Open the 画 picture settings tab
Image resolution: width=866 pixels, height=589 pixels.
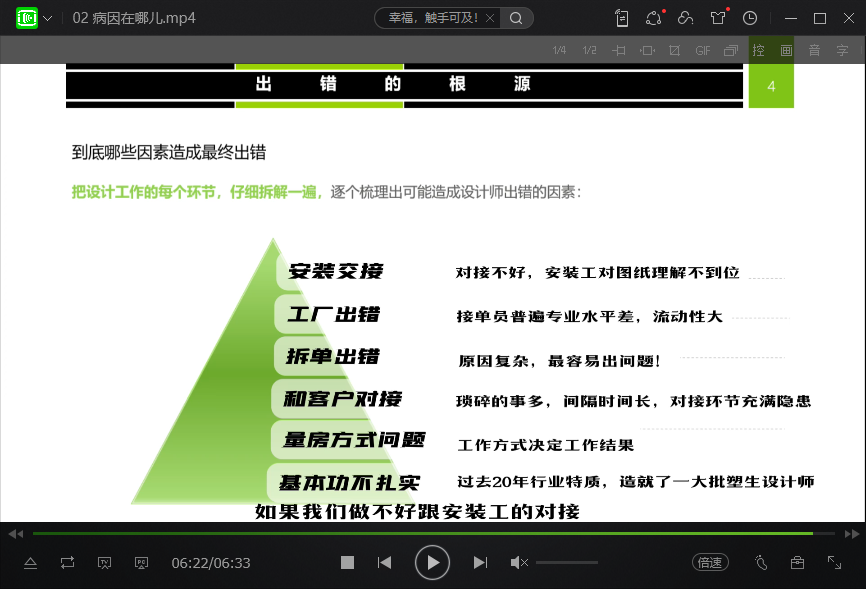pyautogui.click(x=786, y=50)
